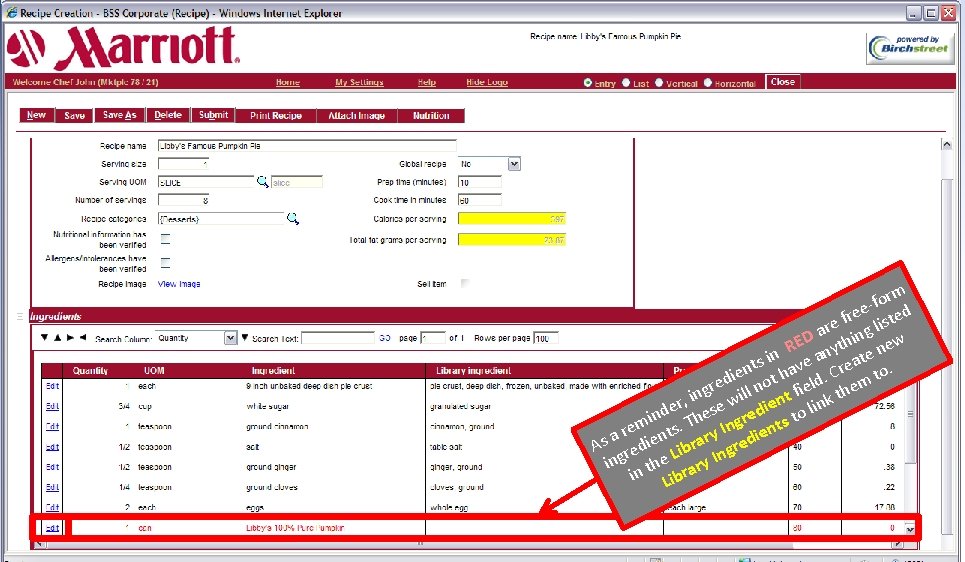Click the Rows per page field

pyautogui.click(x=546, y=338)
